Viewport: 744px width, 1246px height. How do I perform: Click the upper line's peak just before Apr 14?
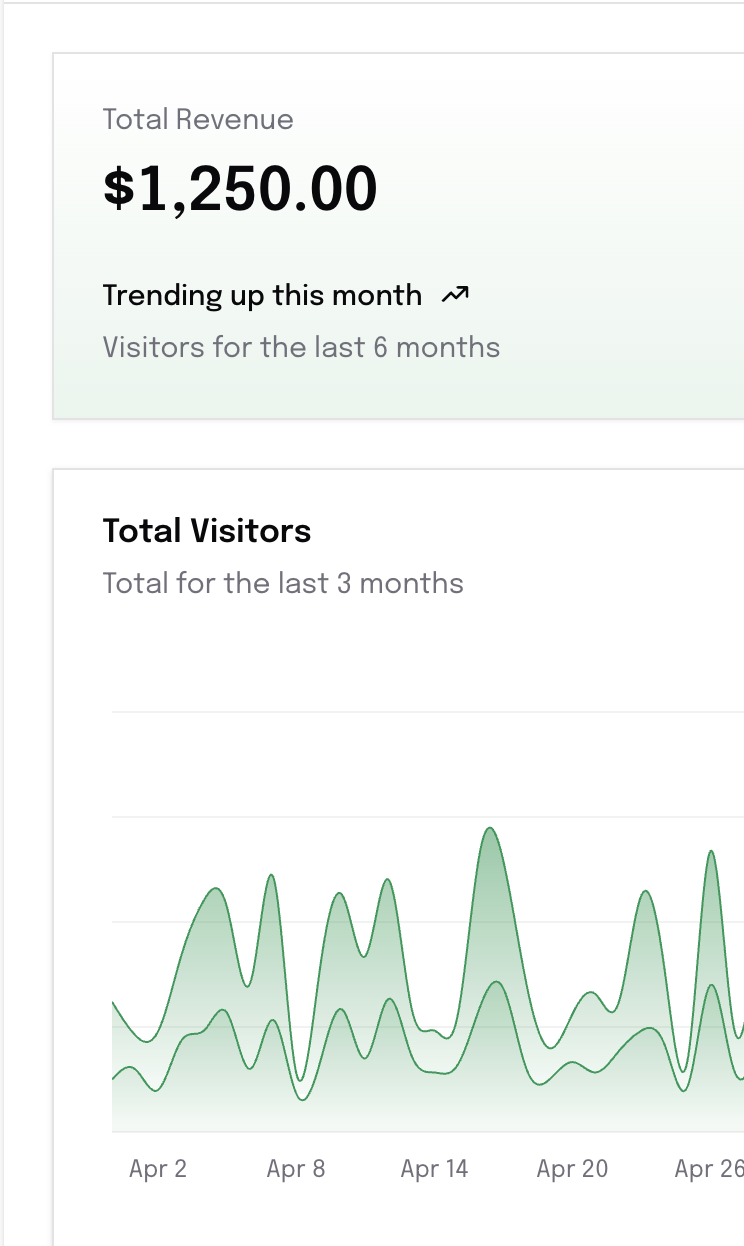(388, 880)
